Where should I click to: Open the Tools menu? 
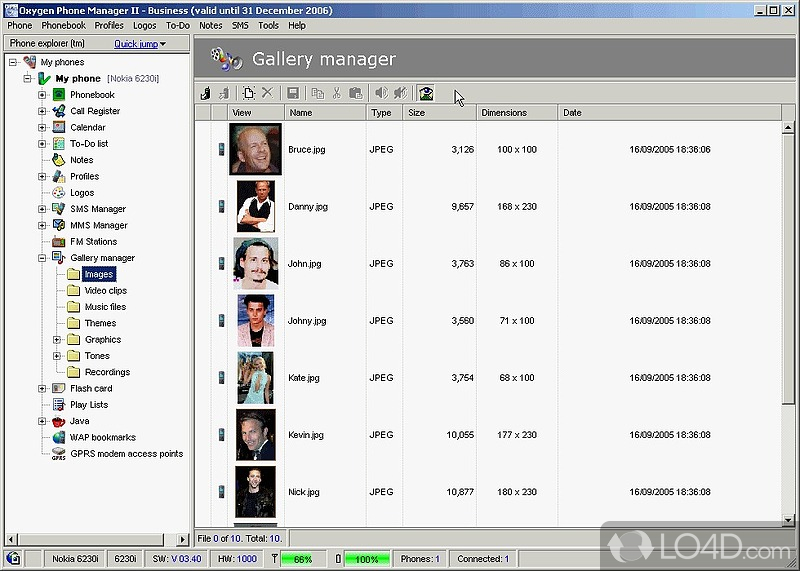pyautogui.click(x=268, y=25)
